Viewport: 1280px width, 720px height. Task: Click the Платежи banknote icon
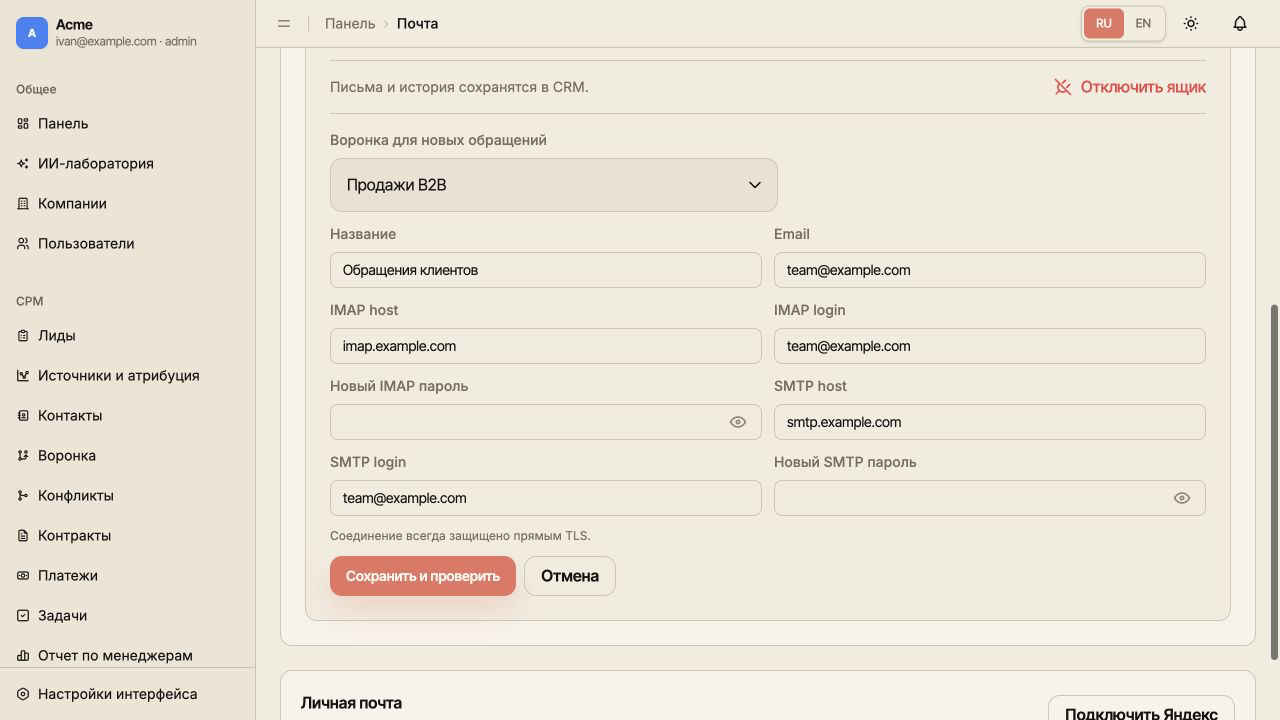click(23, 575)
